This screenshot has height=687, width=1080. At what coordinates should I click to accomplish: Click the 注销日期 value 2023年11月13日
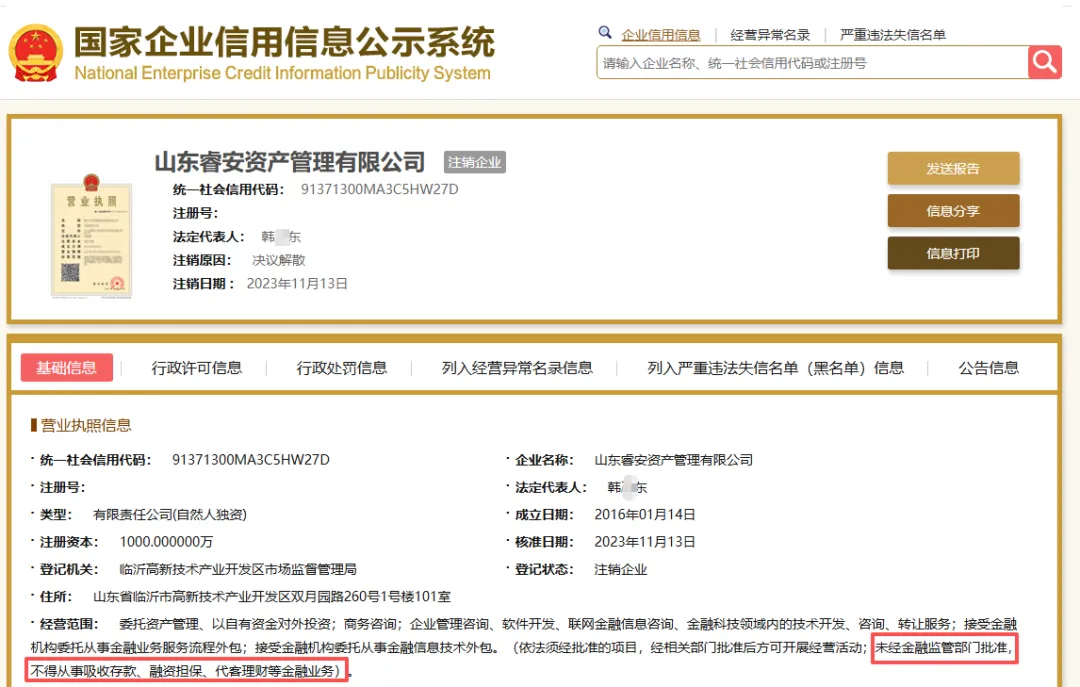point(298,283)
